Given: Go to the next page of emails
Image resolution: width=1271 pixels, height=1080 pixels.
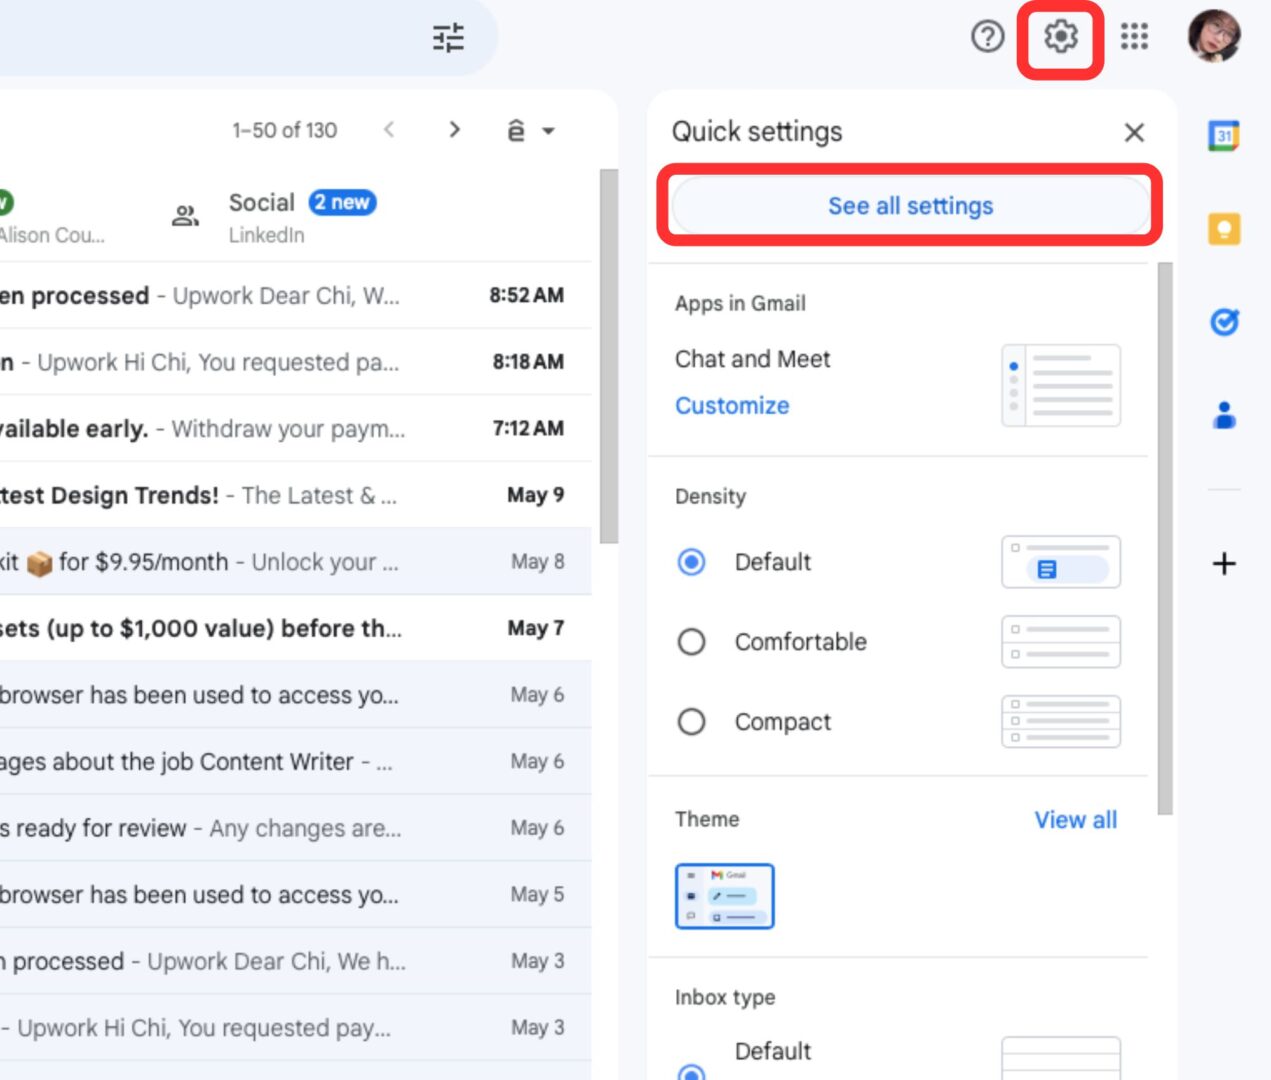Looking at the screenshot, I should 455,129.
